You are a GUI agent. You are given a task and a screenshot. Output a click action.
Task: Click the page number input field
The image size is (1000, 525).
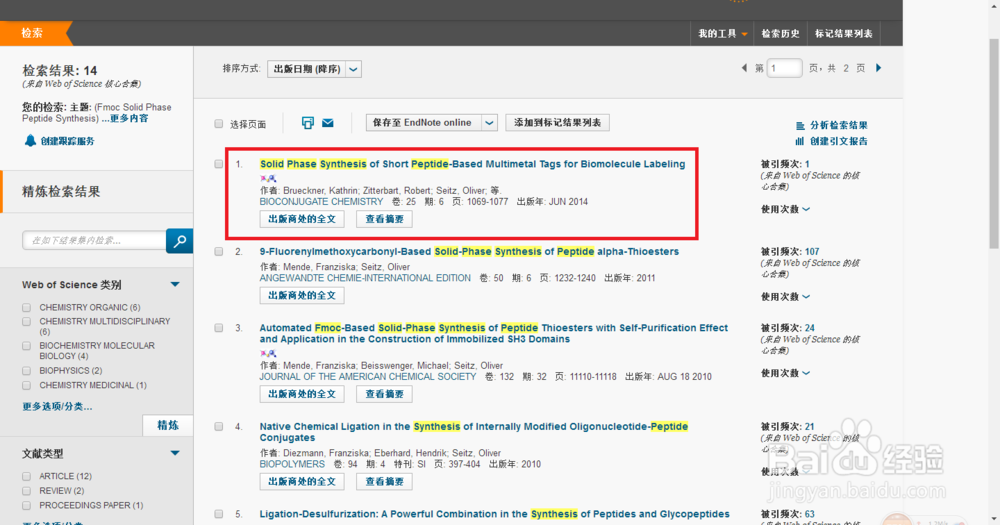[x=784, y=68]
